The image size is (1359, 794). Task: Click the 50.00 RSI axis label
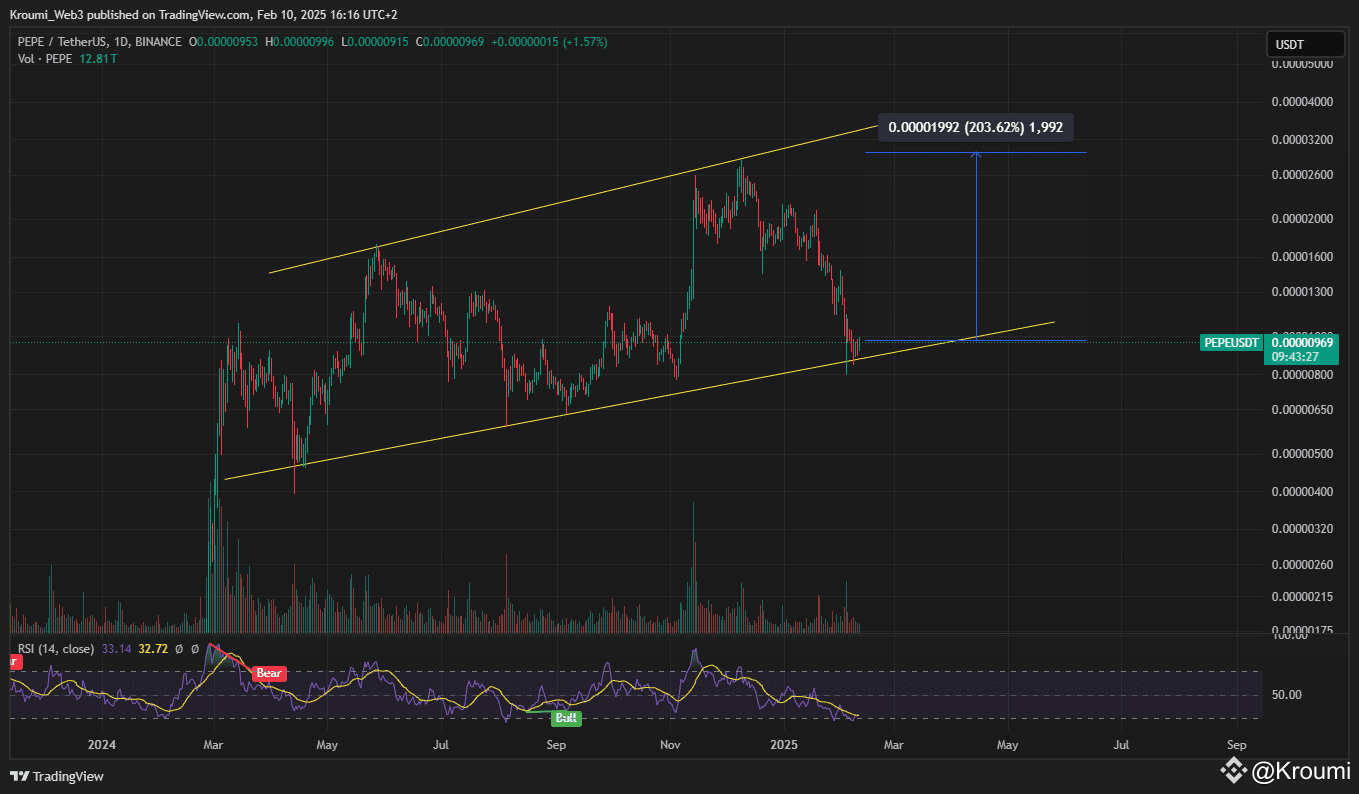[x=1285, y=694]
